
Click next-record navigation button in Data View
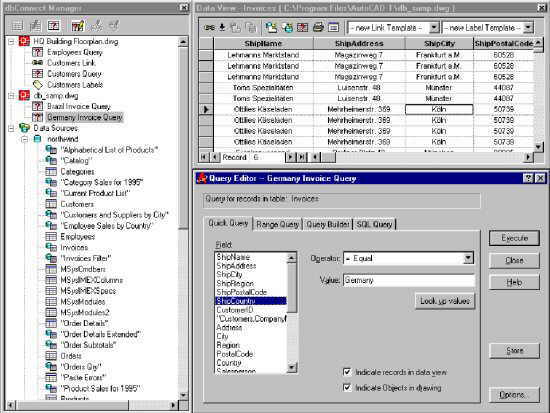tap(290, 157)
